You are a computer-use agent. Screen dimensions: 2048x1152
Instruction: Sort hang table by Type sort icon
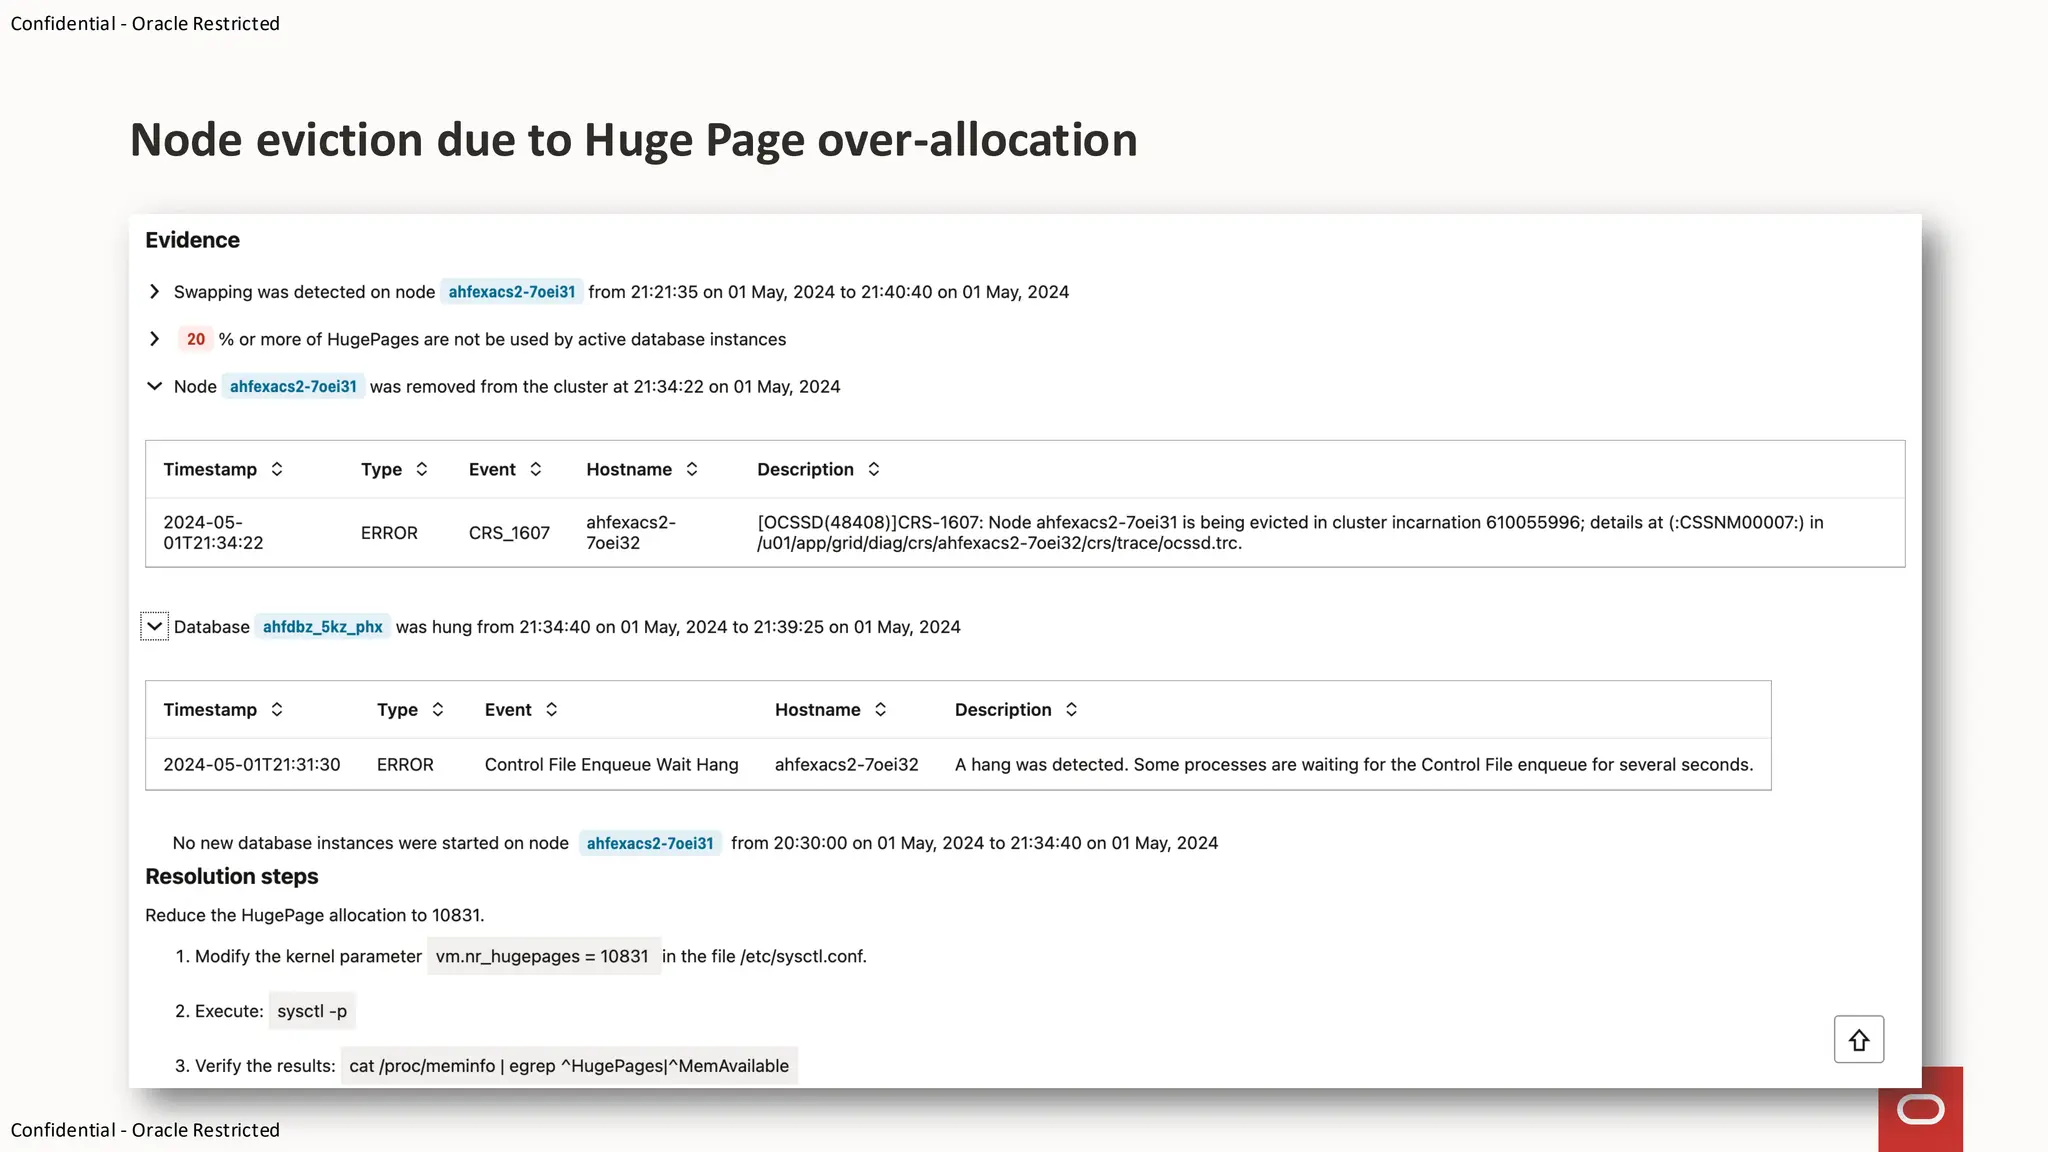[438, 709]
